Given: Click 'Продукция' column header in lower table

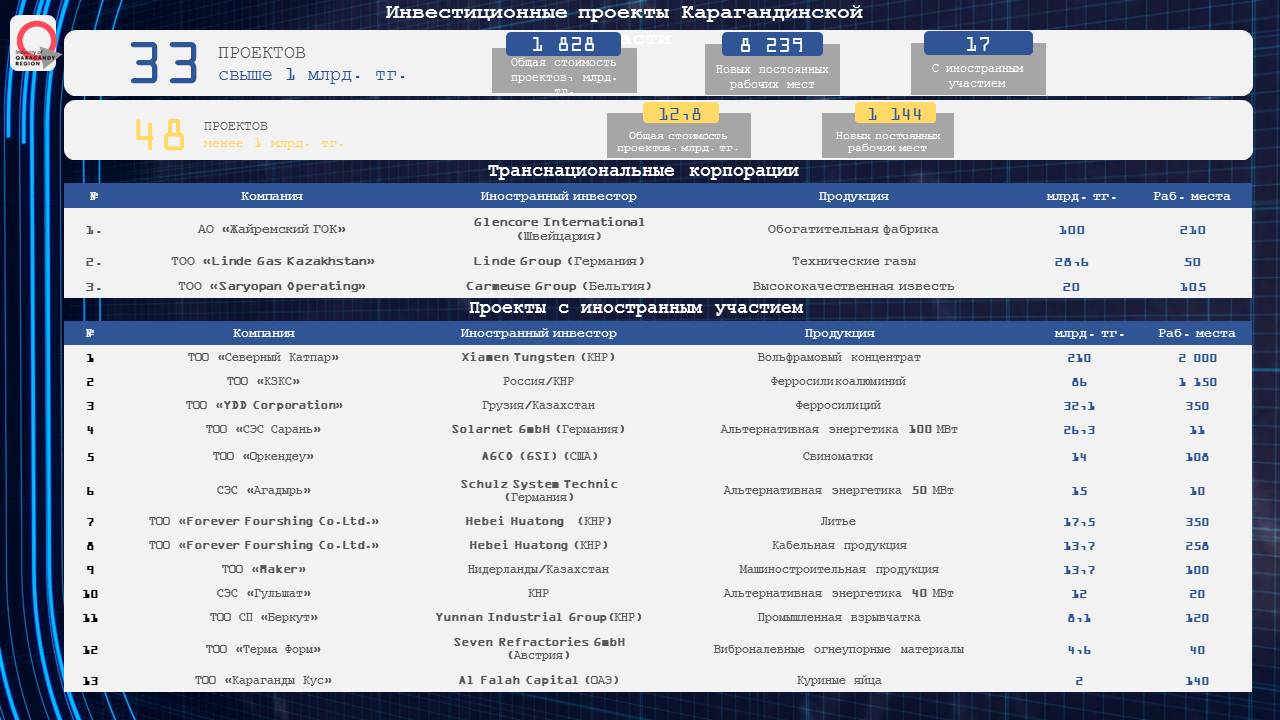Looking at the screenshot, I should tap(839, 333).
